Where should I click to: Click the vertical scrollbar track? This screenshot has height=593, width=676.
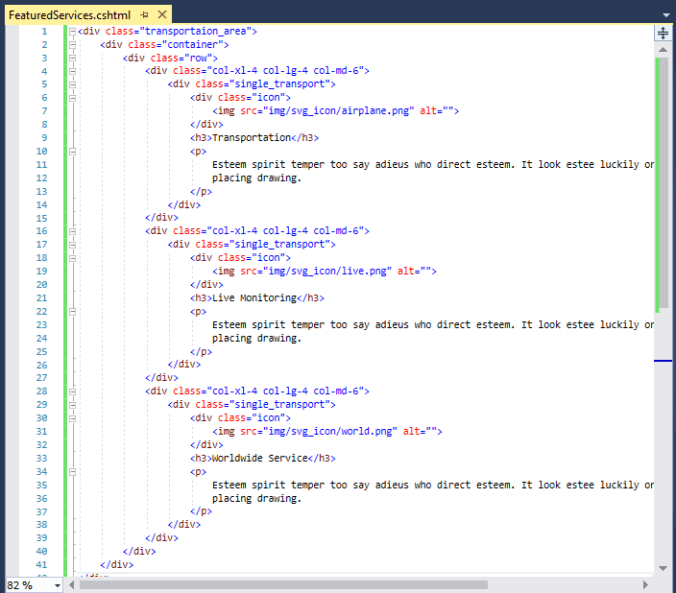[x=661, y=450]
